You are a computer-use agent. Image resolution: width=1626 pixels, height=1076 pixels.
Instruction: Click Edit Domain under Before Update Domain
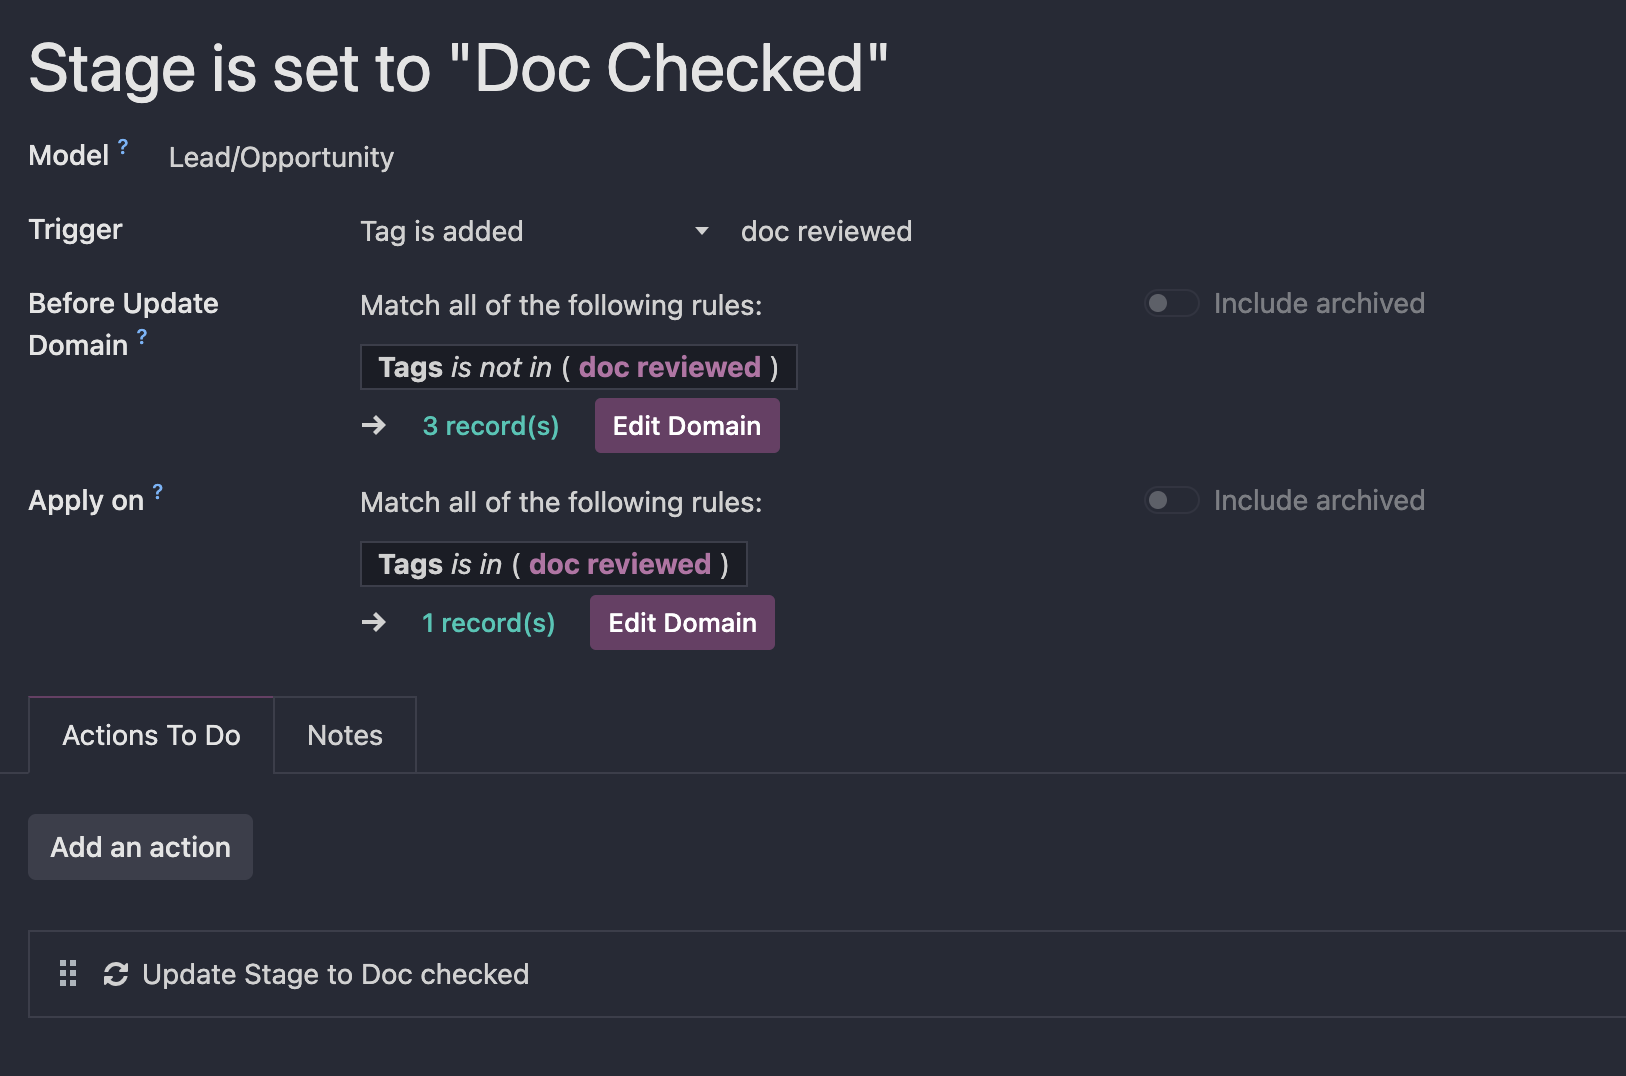pos(687,426)
